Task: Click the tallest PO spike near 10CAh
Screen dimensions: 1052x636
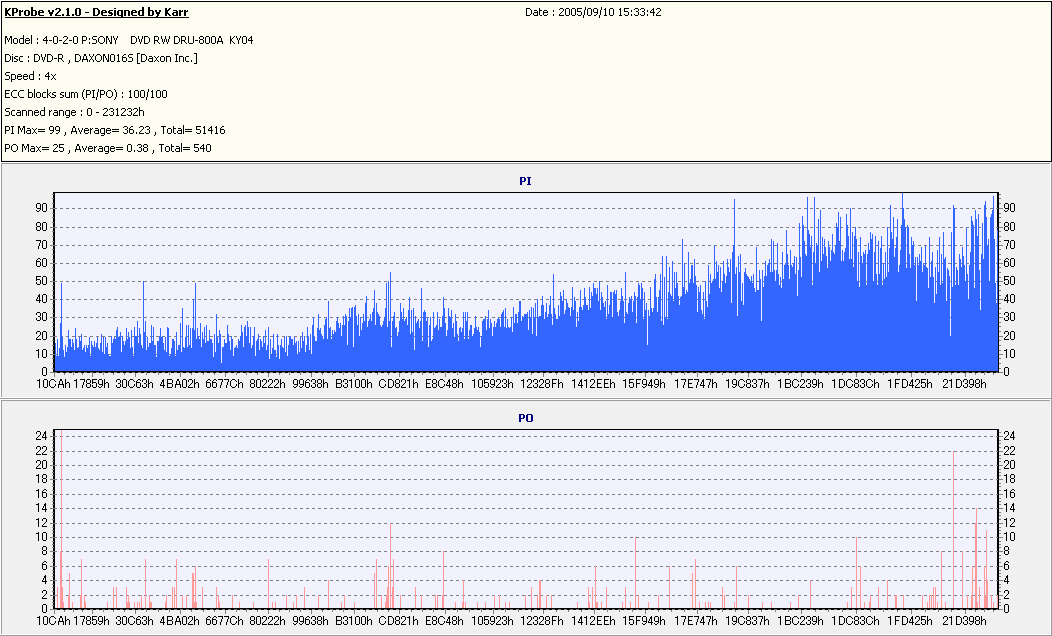Action: click(x=61, y=519)
